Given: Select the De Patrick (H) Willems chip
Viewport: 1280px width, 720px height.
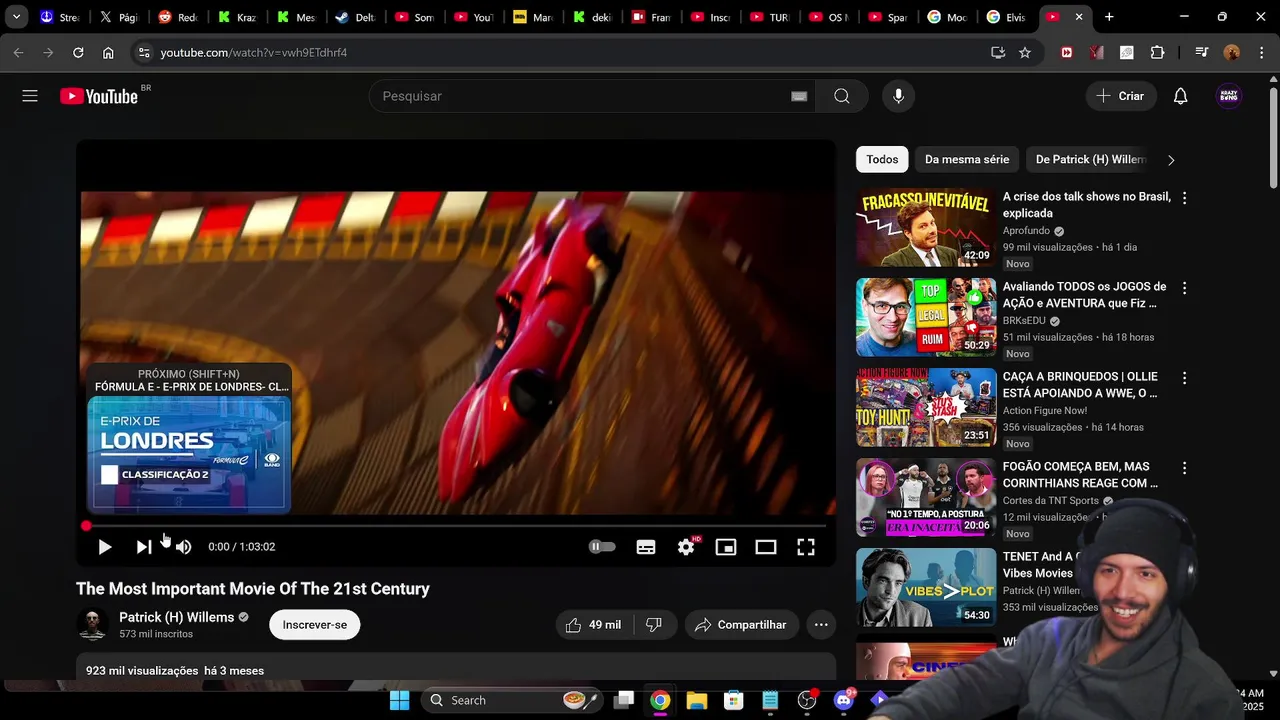Looking at the screenshot, I should coord(1090,159).
